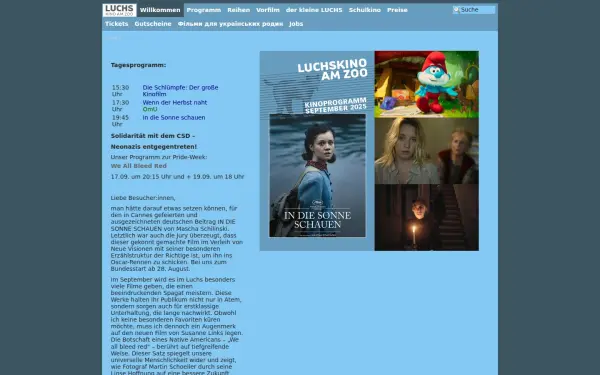600x375 pixels.
Task: Click the In die Sonne schauen poster
Action: click(x=317, y=175)
